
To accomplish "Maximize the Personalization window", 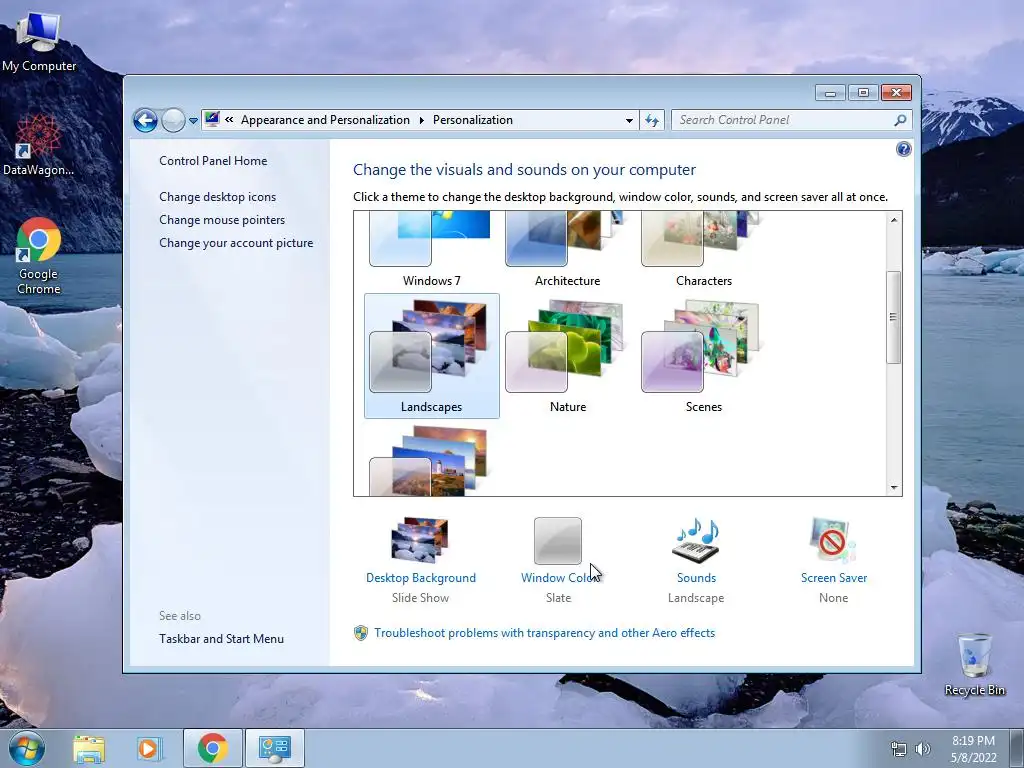I will pyautogui.click(x=863, y=93).
